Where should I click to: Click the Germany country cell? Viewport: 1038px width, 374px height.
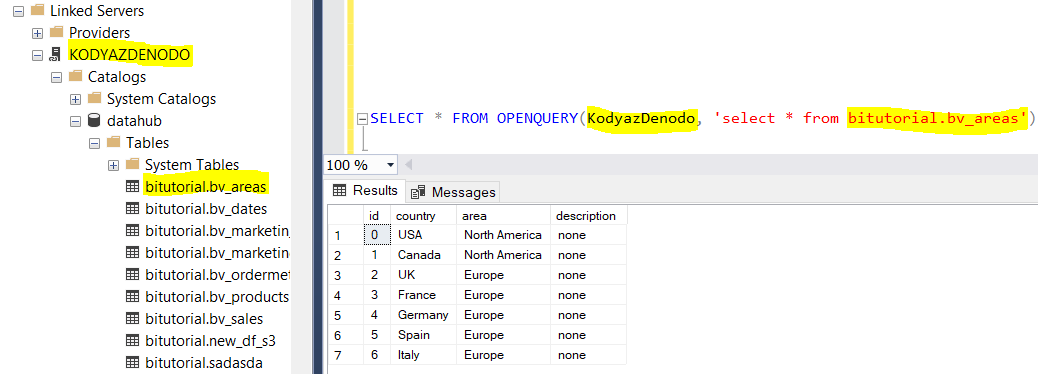(423, 315)
